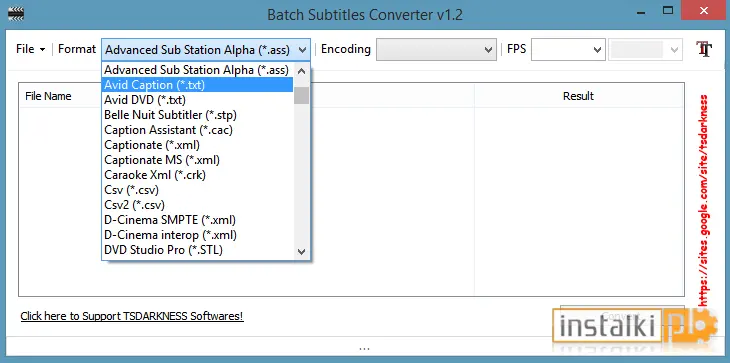730x363 pixels.
Task: Select Avid DVD (*.txt) format
Action: pos(197,100)
